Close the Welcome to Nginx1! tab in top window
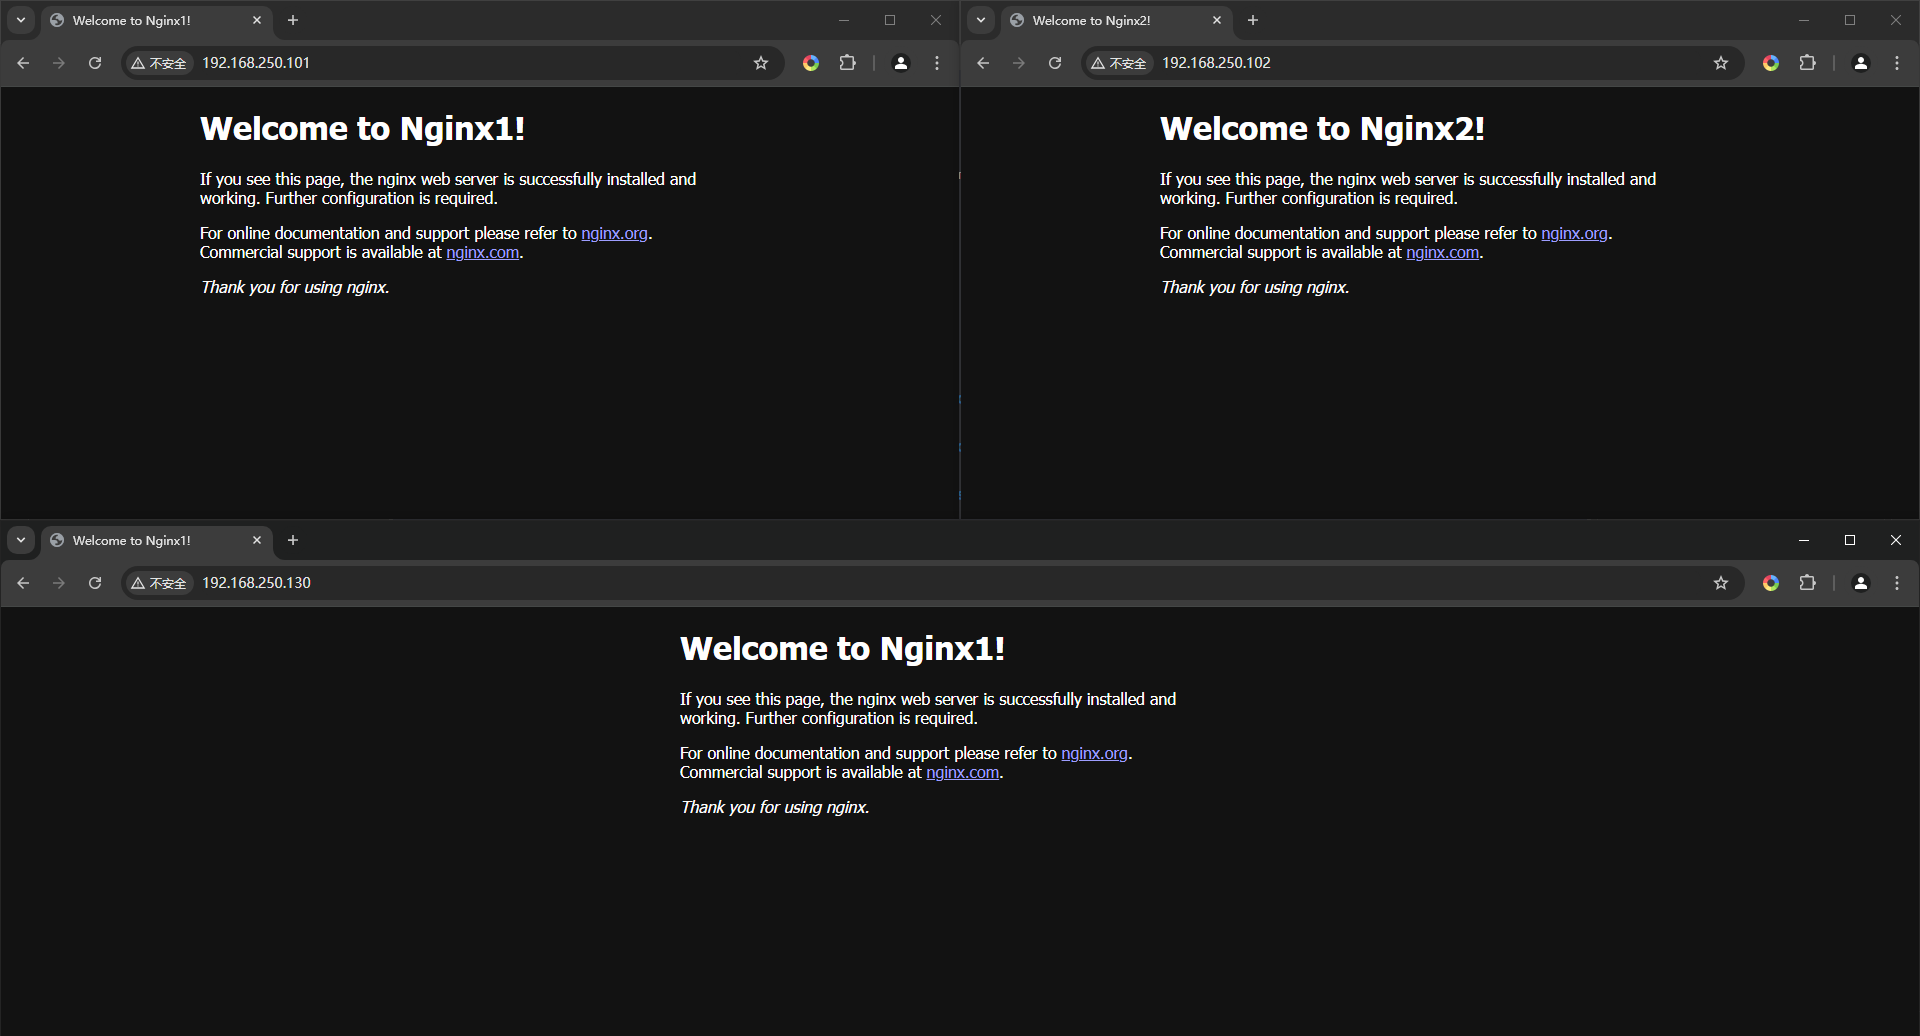The height and width of the screenshot is (1036, 1920). click(x=257, y=20)
